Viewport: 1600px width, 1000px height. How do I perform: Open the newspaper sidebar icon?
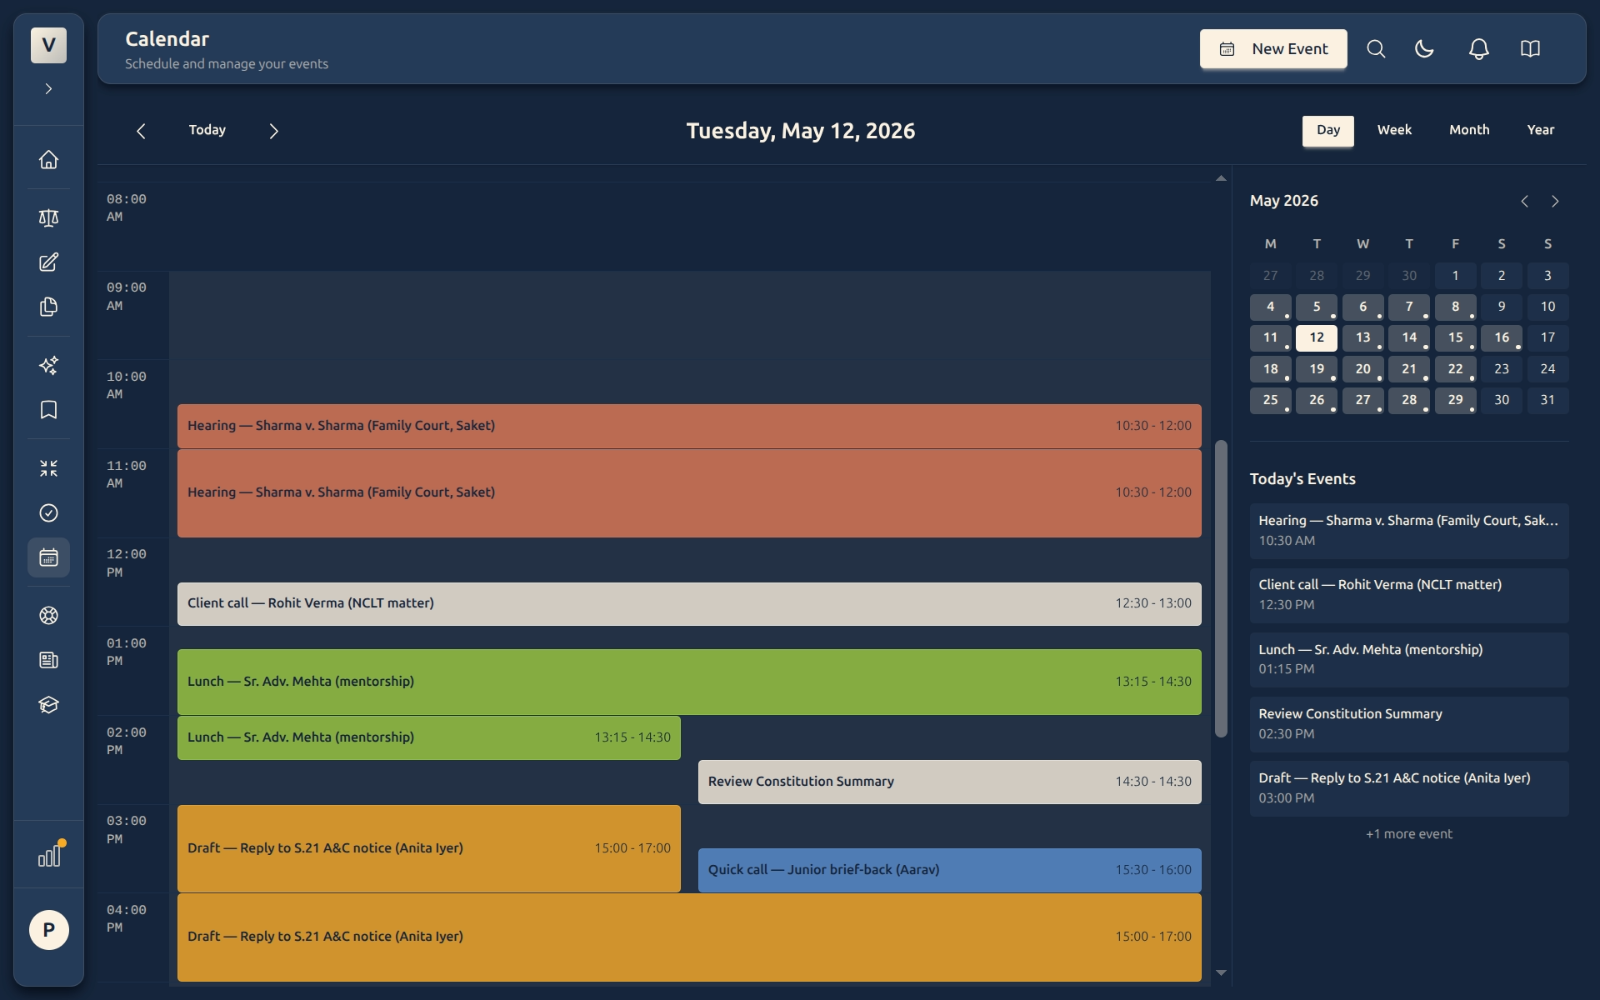click(48, 660)
